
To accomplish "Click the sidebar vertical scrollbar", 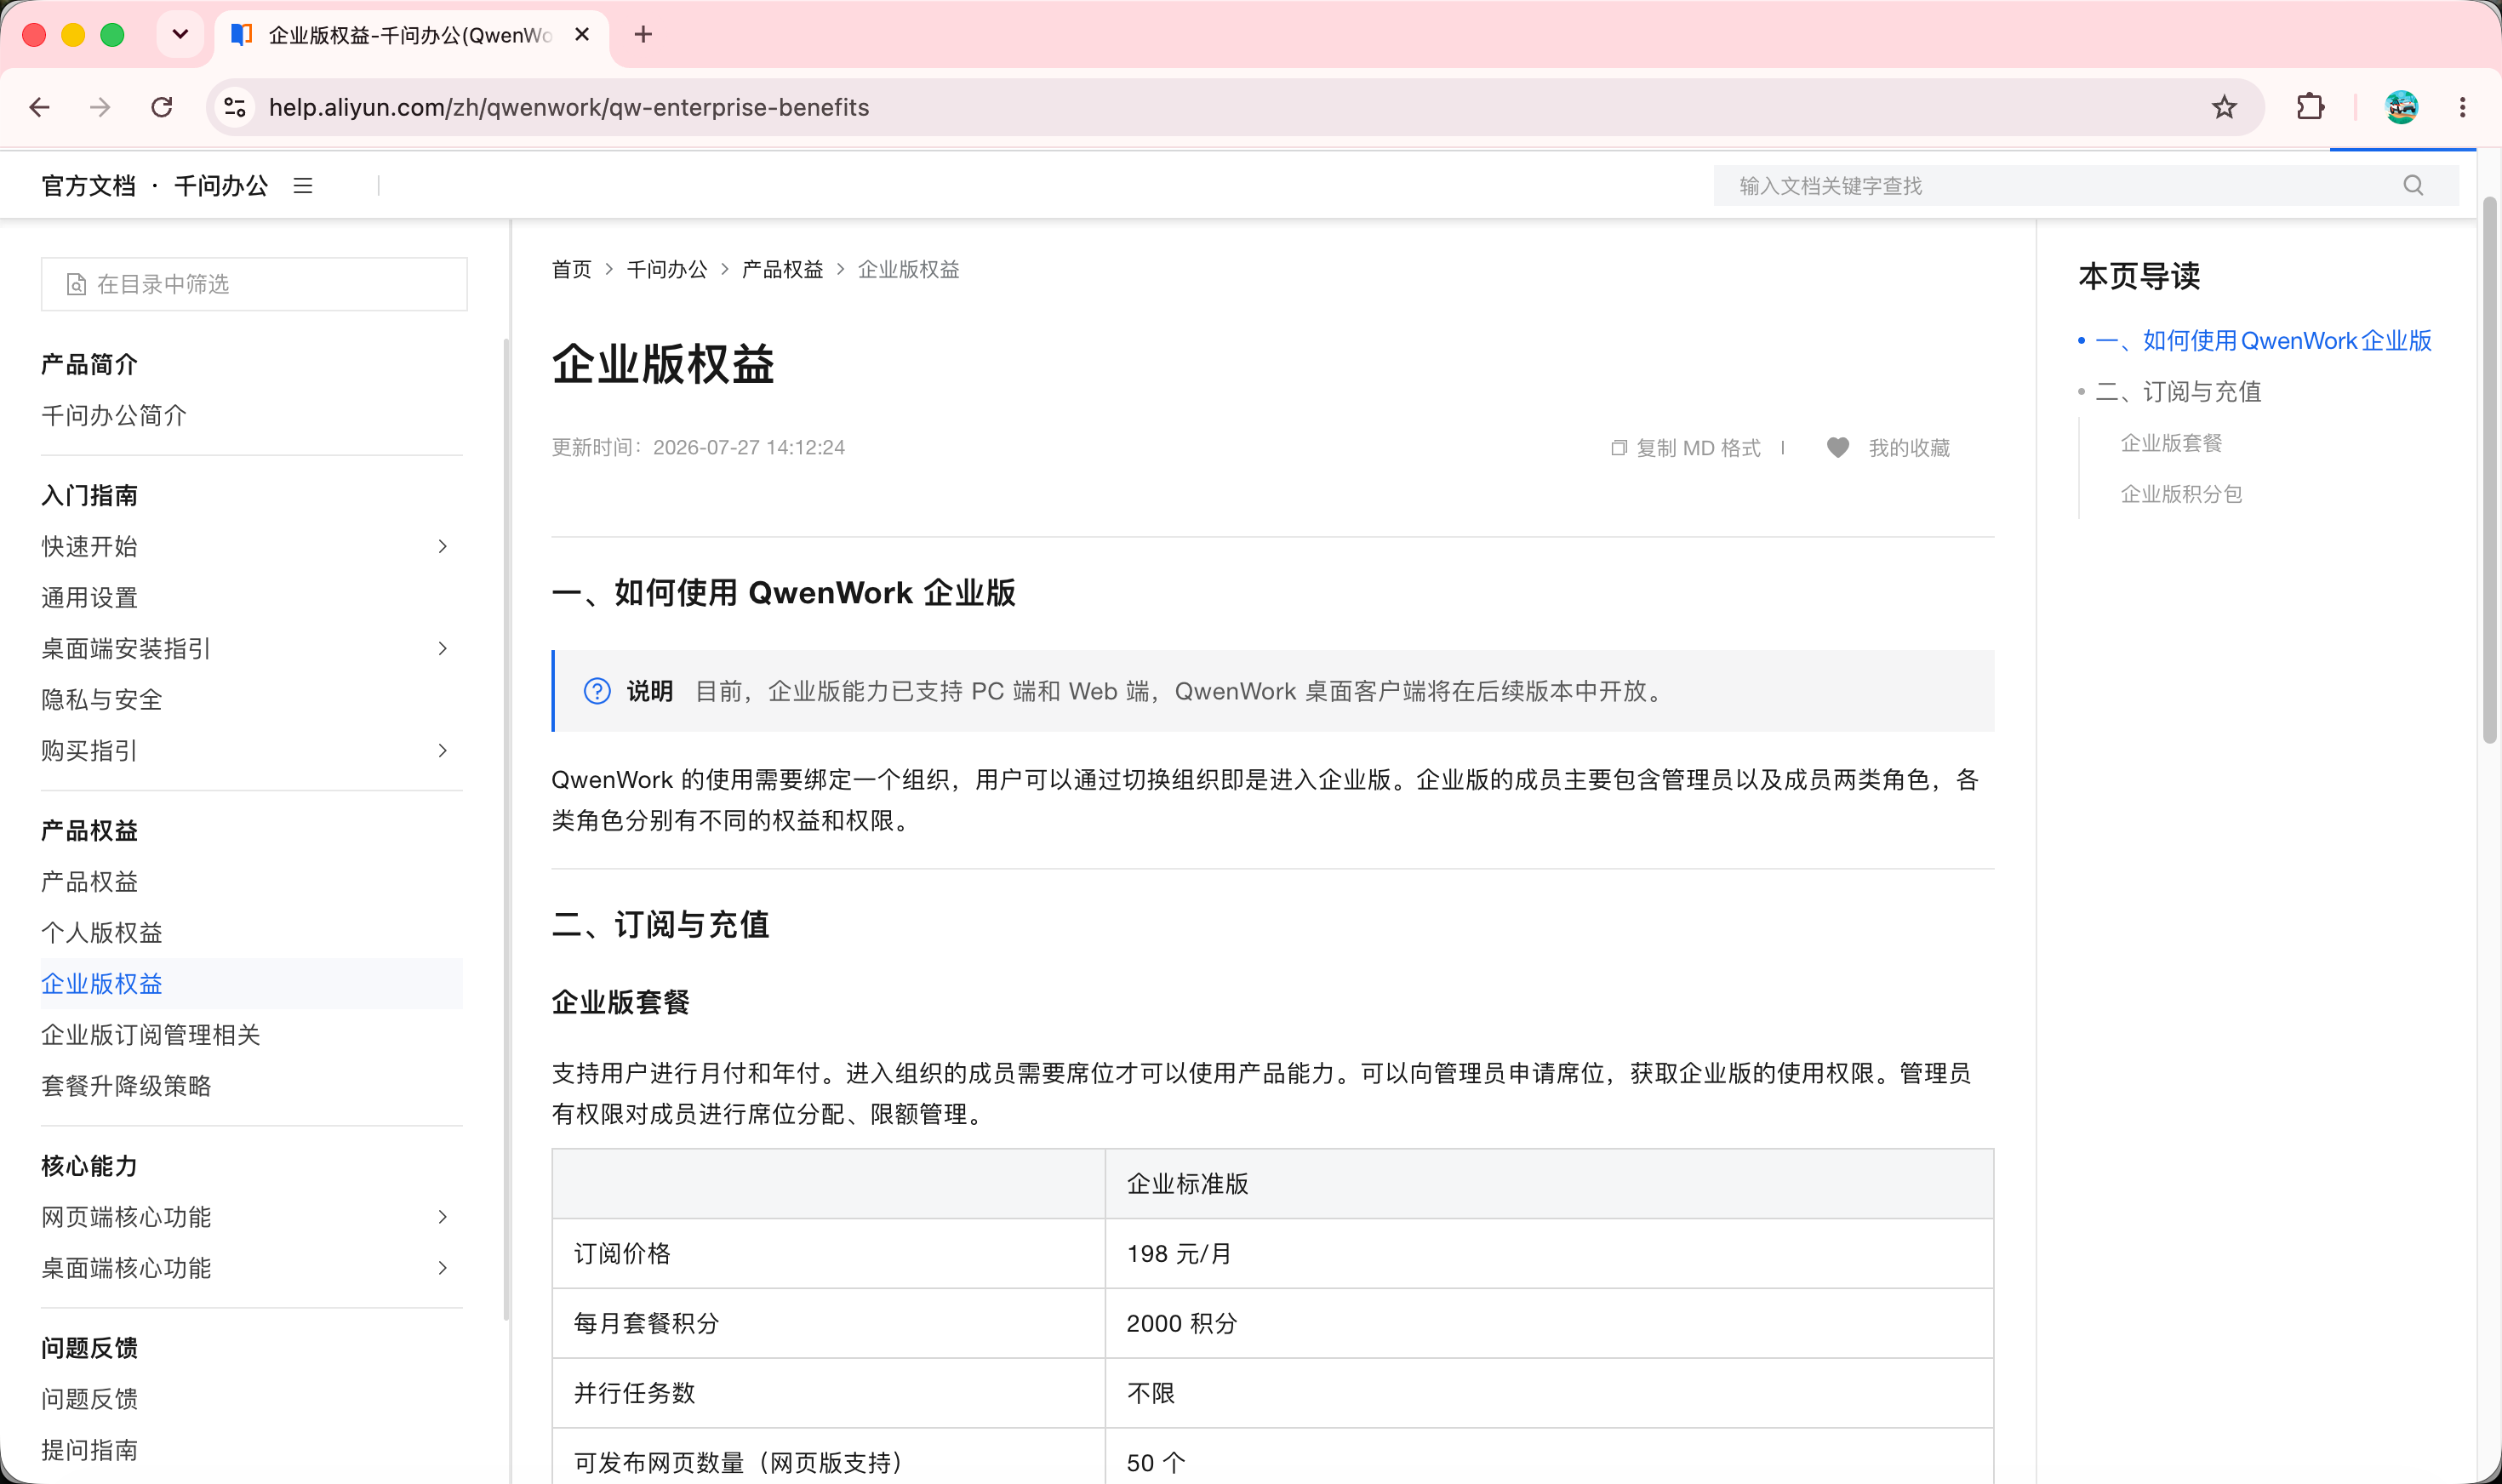I will [506, 830].
